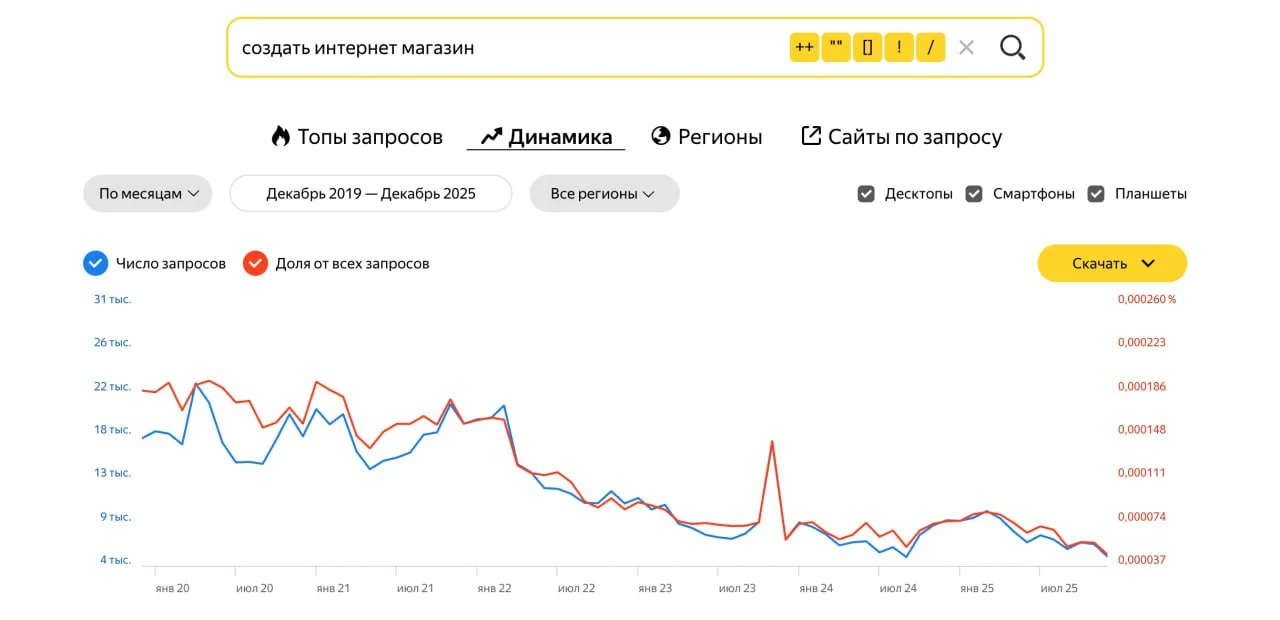Viewport: 1280px width, 620px height.
Task: Hide the Число запросов series
Action: (95, 262)
